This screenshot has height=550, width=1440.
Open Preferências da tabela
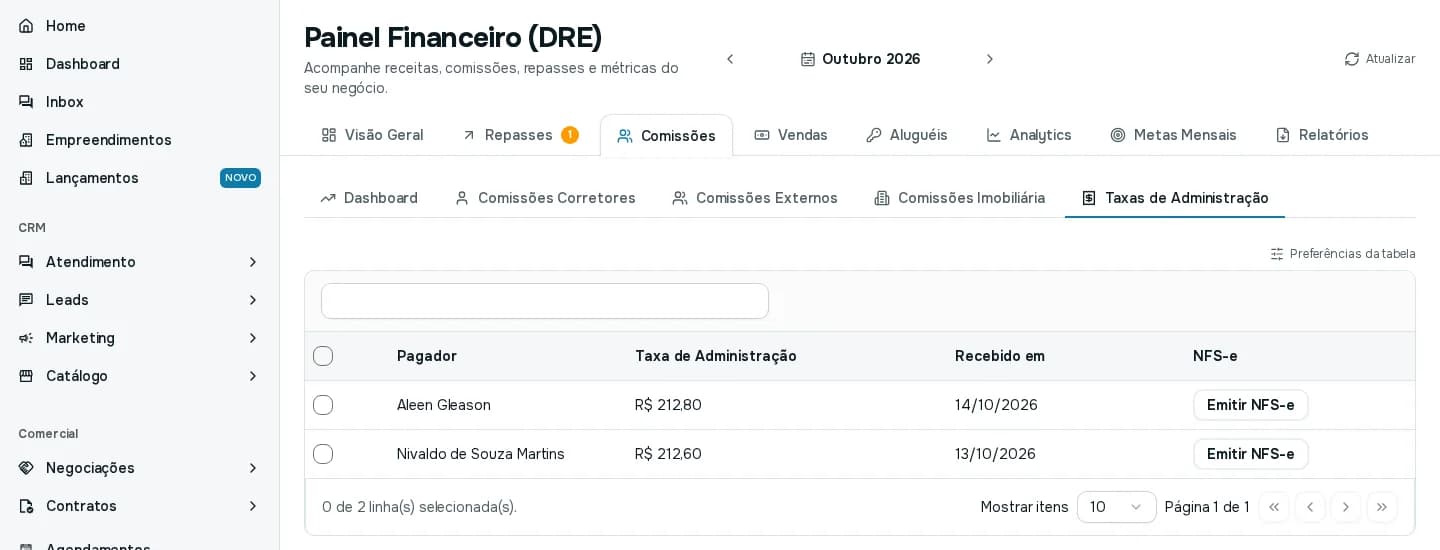1343,254
